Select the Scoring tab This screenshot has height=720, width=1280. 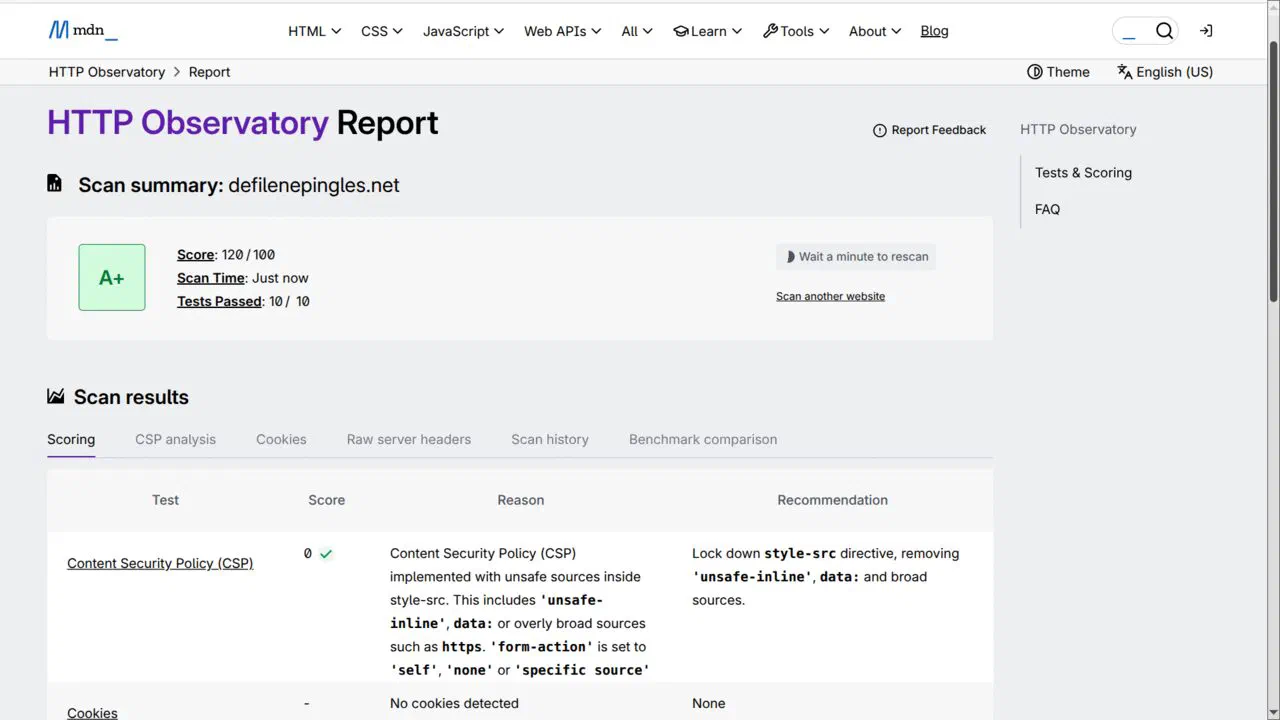point(71,439)
